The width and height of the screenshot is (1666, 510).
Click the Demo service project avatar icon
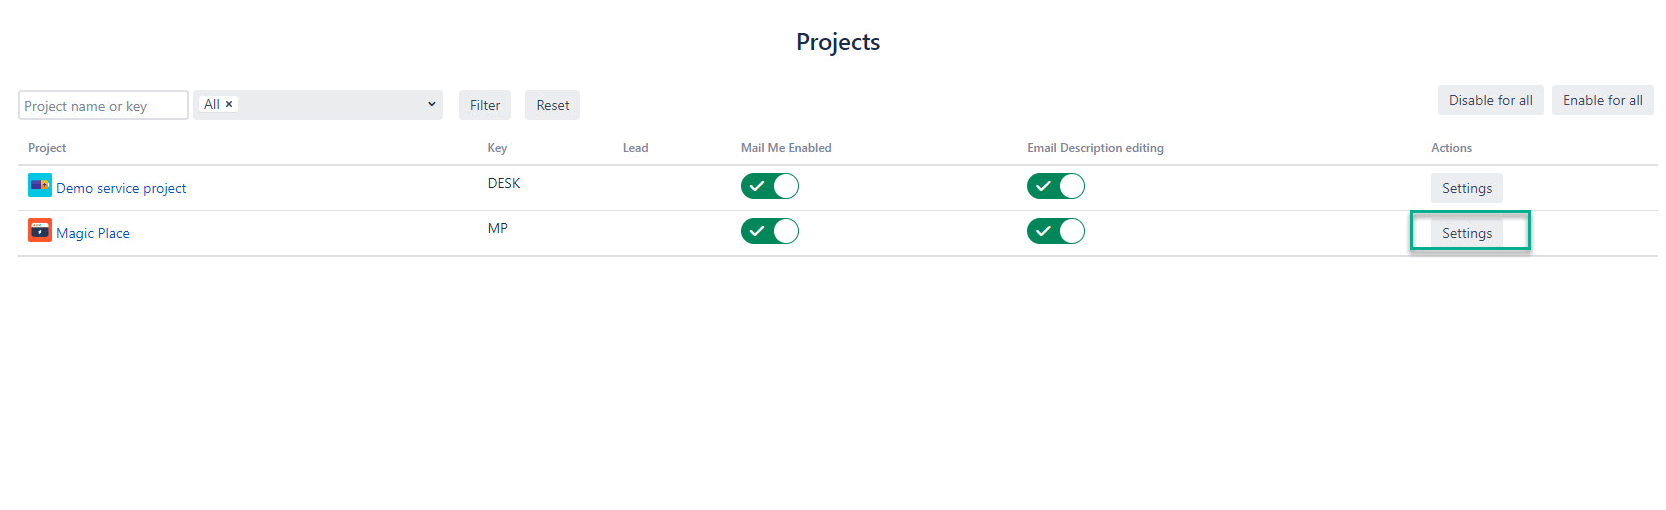[x=40, y=185]
